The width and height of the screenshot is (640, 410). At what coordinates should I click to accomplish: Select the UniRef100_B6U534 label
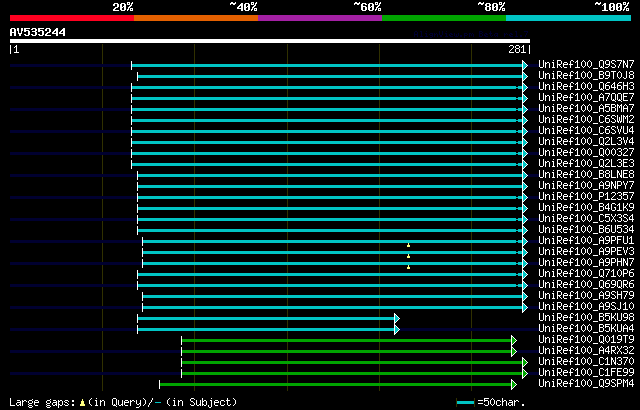tap(586, 230)
